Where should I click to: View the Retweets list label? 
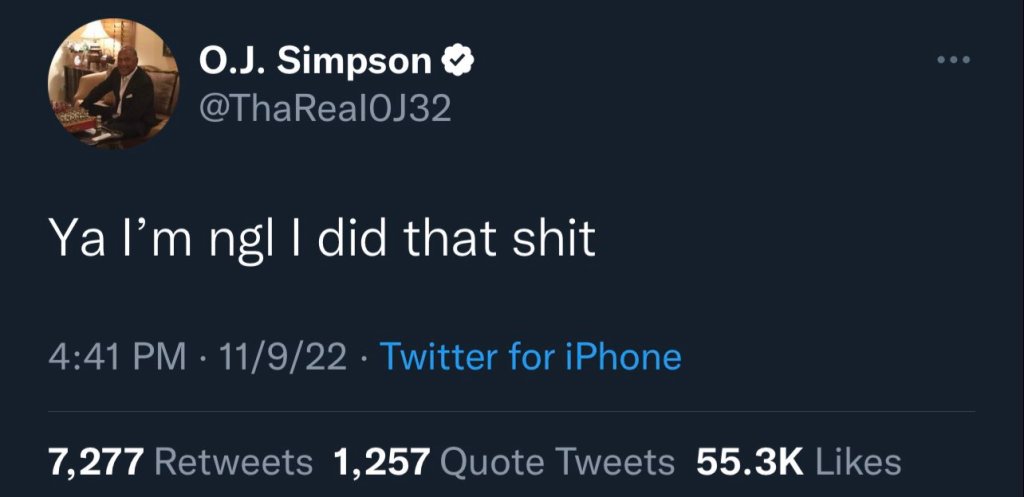235,461
